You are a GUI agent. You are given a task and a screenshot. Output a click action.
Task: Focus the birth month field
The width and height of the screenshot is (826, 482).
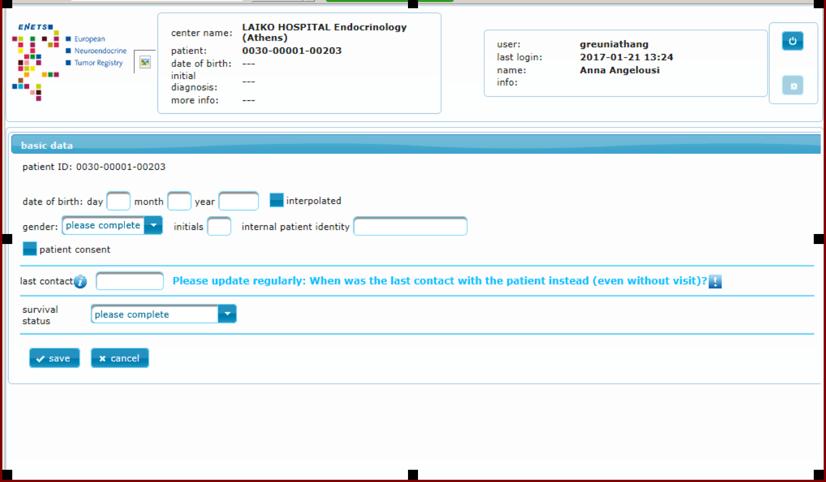click(179, 201)
